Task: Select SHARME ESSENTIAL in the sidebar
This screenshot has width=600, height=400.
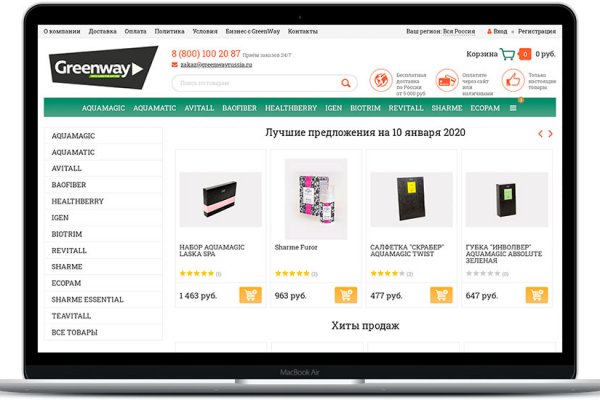Action: pos(87,300)
